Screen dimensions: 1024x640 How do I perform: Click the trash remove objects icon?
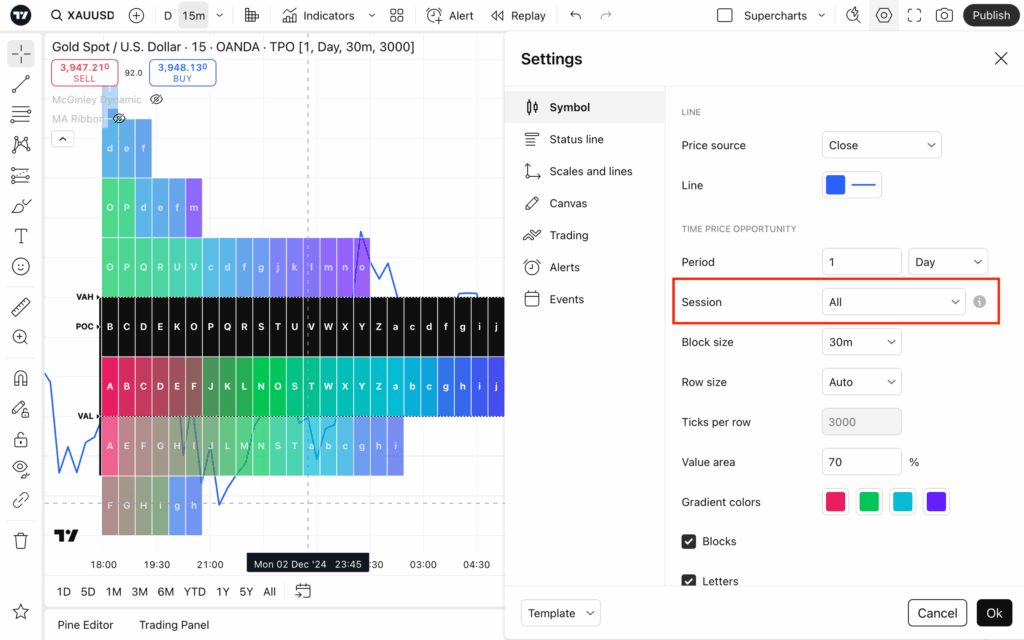(x=20, y=541)
